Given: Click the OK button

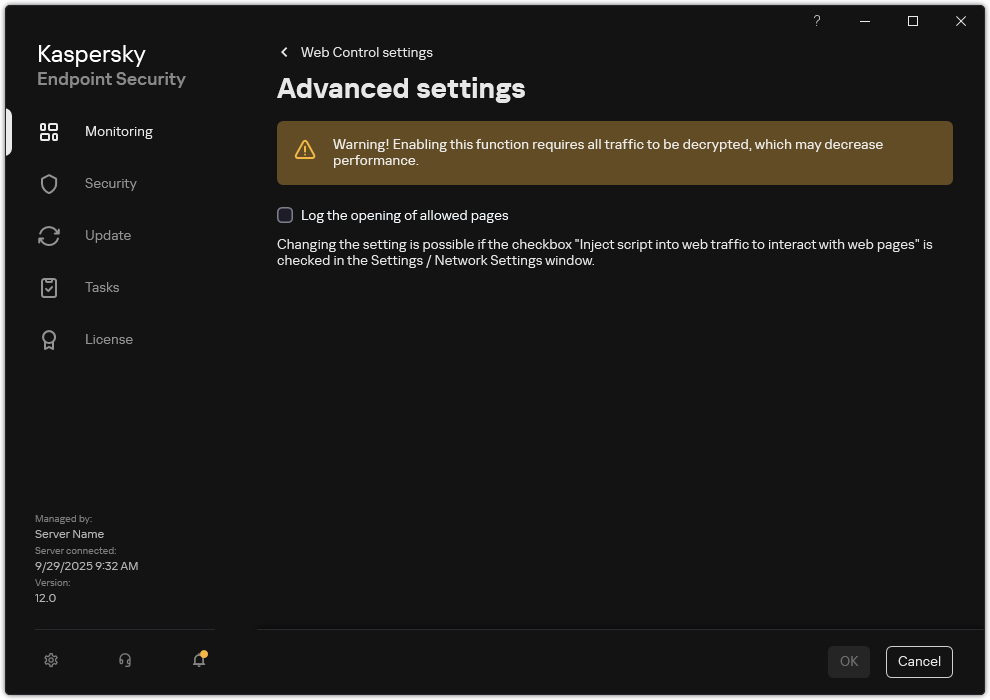Looking at the screenshot, I should coord(848,661).
